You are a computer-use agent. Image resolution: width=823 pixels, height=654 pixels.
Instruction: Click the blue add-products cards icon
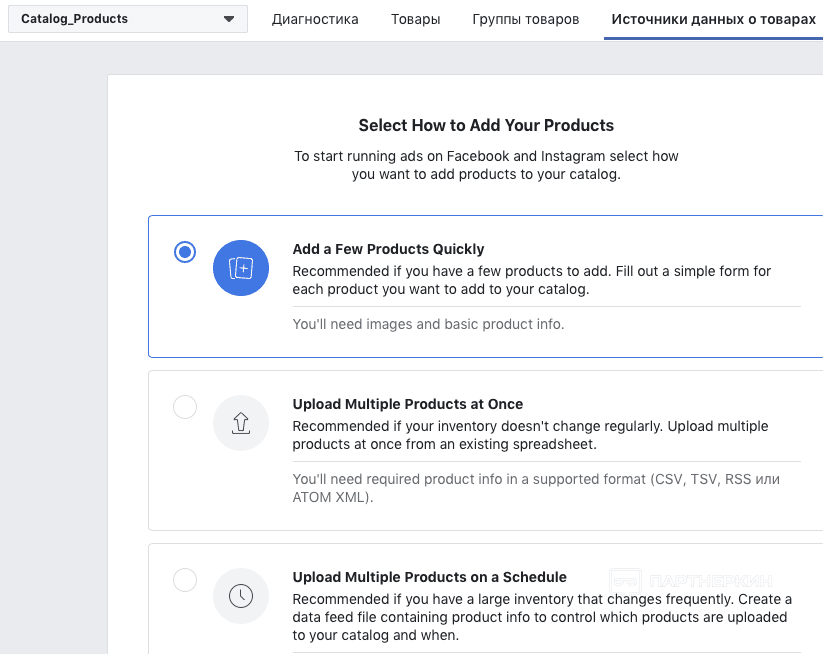point(241,268)
